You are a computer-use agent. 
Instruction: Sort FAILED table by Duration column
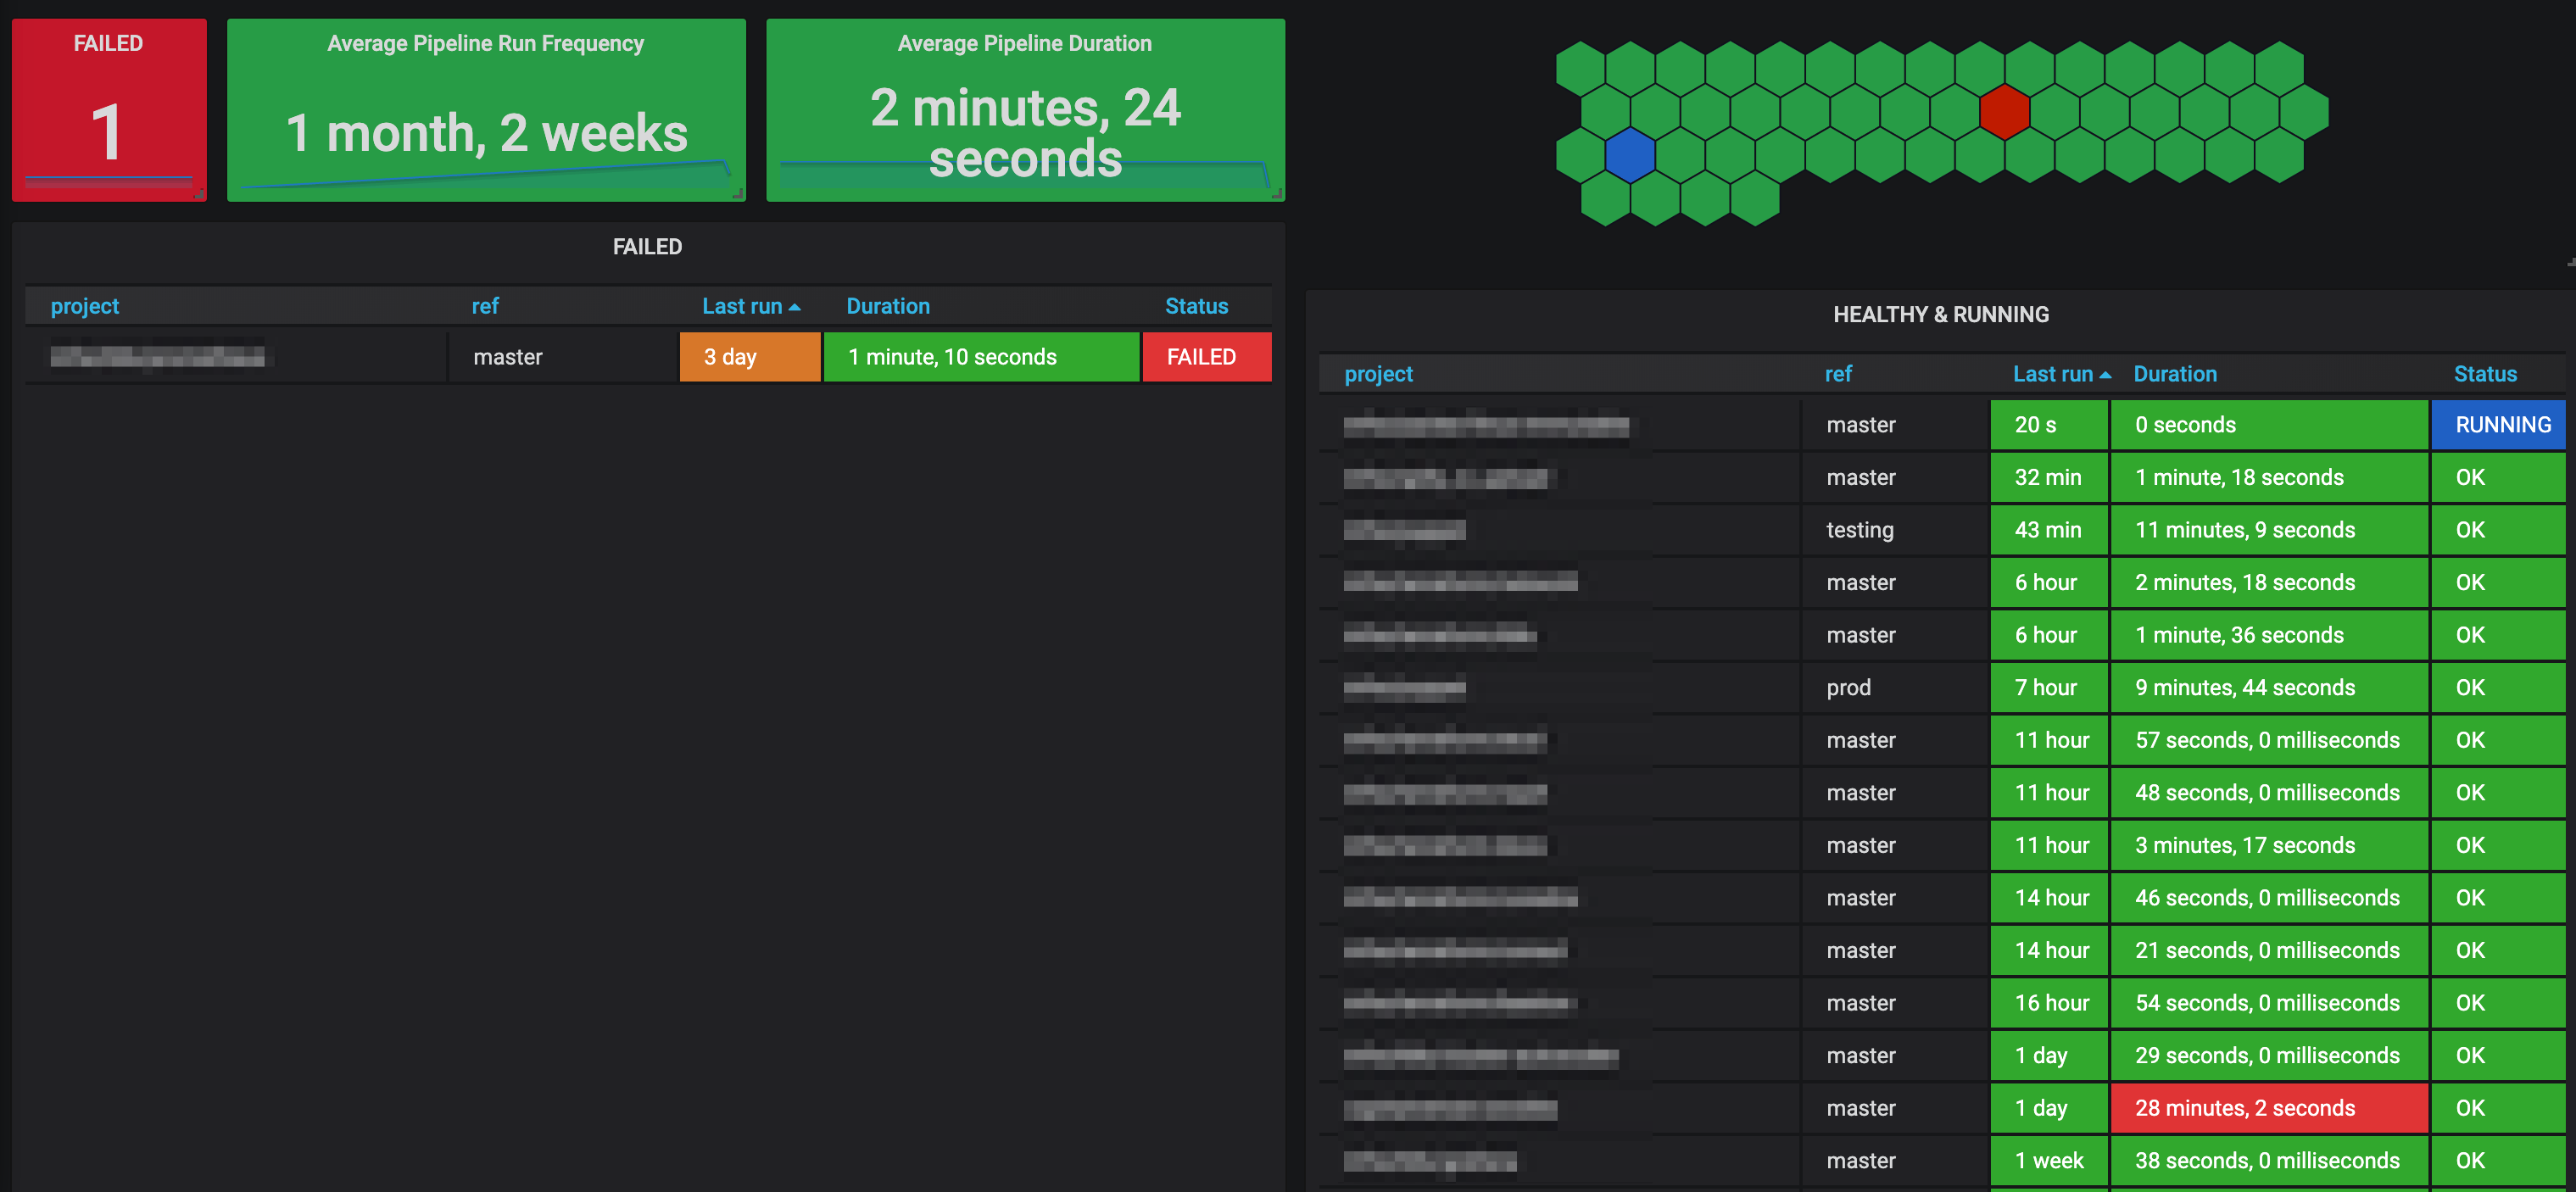coord(888,306)
